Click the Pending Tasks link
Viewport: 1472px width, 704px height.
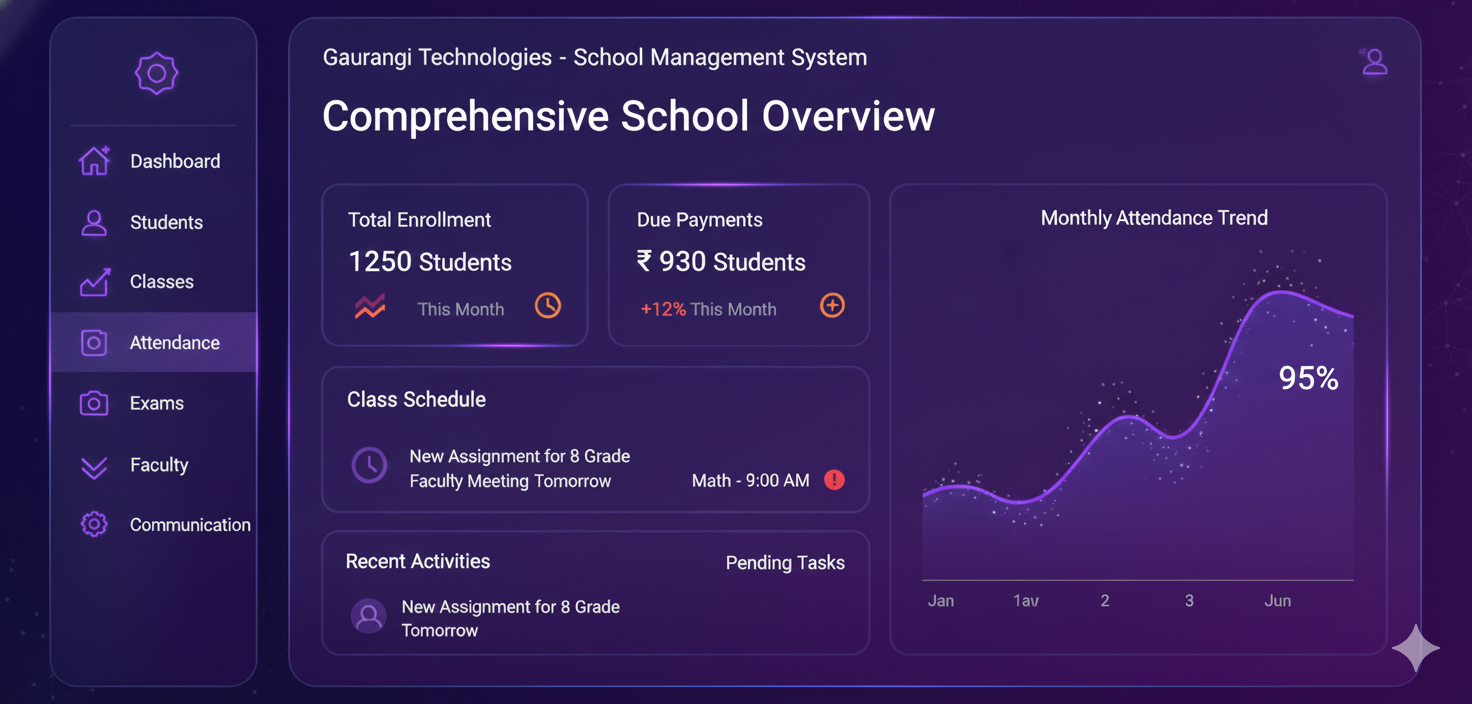click(x=785, y=563)
